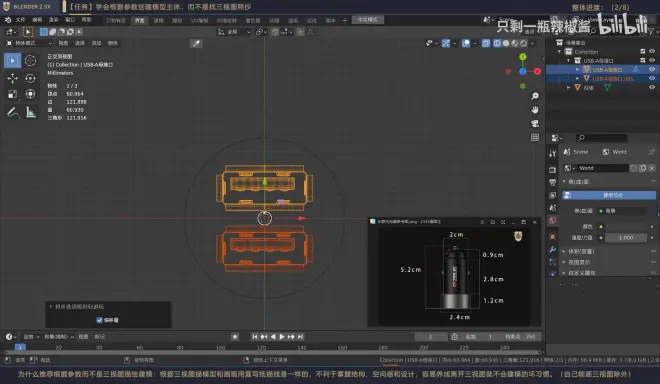Toggle the checkbox in the operator panel
Viewport: 660px width, 384px height.
[x=100, y=320]
